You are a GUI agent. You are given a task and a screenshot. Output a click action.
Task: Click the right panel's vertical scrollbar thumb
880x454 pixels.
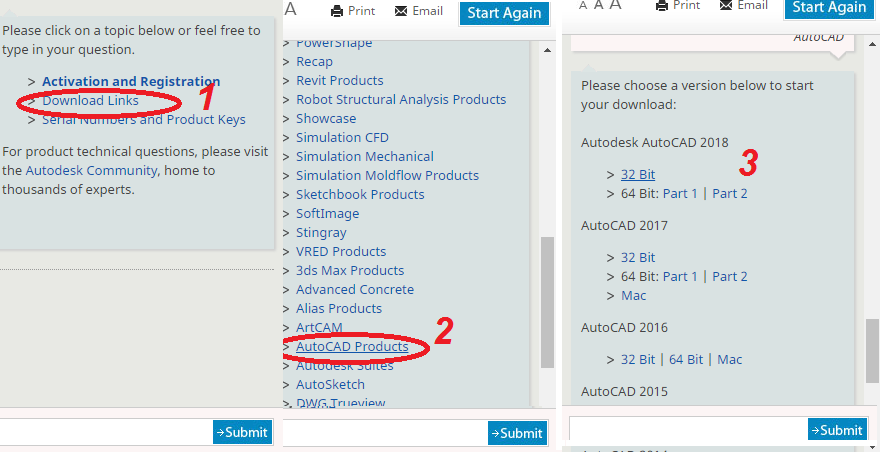point(873,351)
